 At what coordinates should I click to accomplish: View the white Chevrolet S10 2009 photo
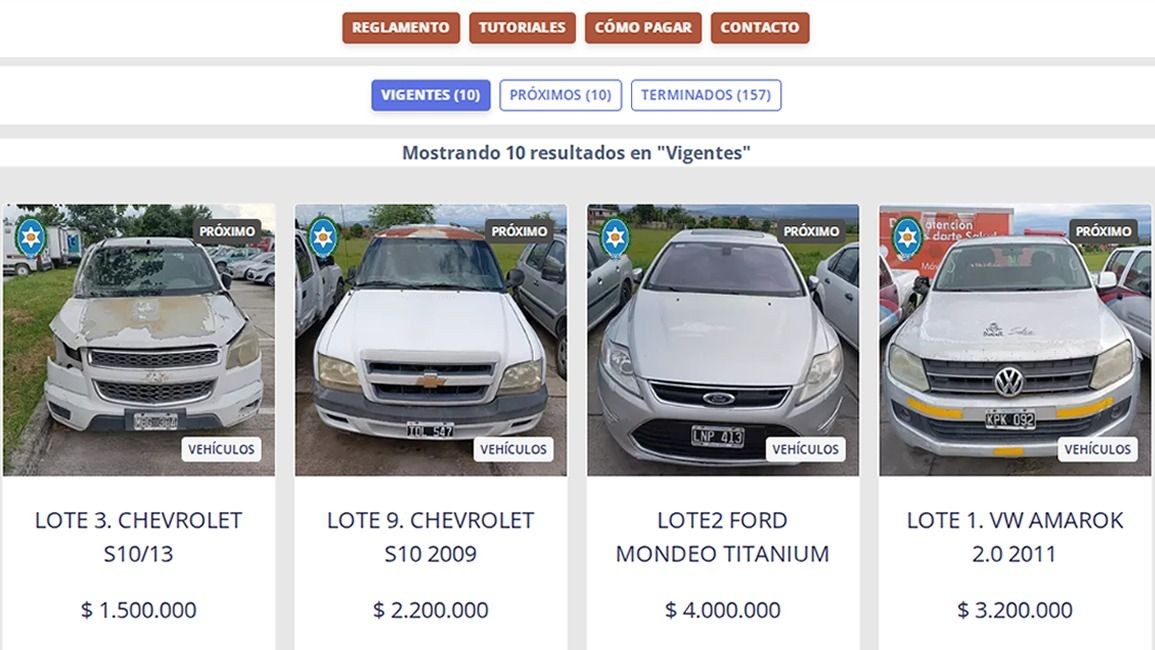click(431, 340)
